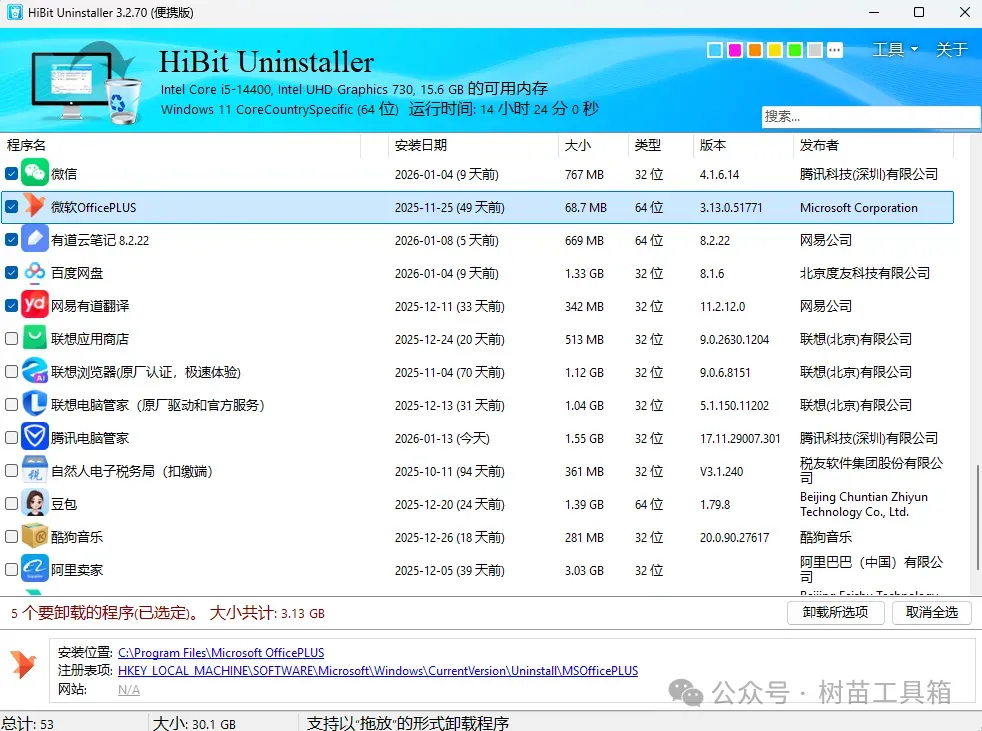Check the 腾讯电脑管家 checkbox
Screen dimensions: 982x731
(x=11, y=438)
